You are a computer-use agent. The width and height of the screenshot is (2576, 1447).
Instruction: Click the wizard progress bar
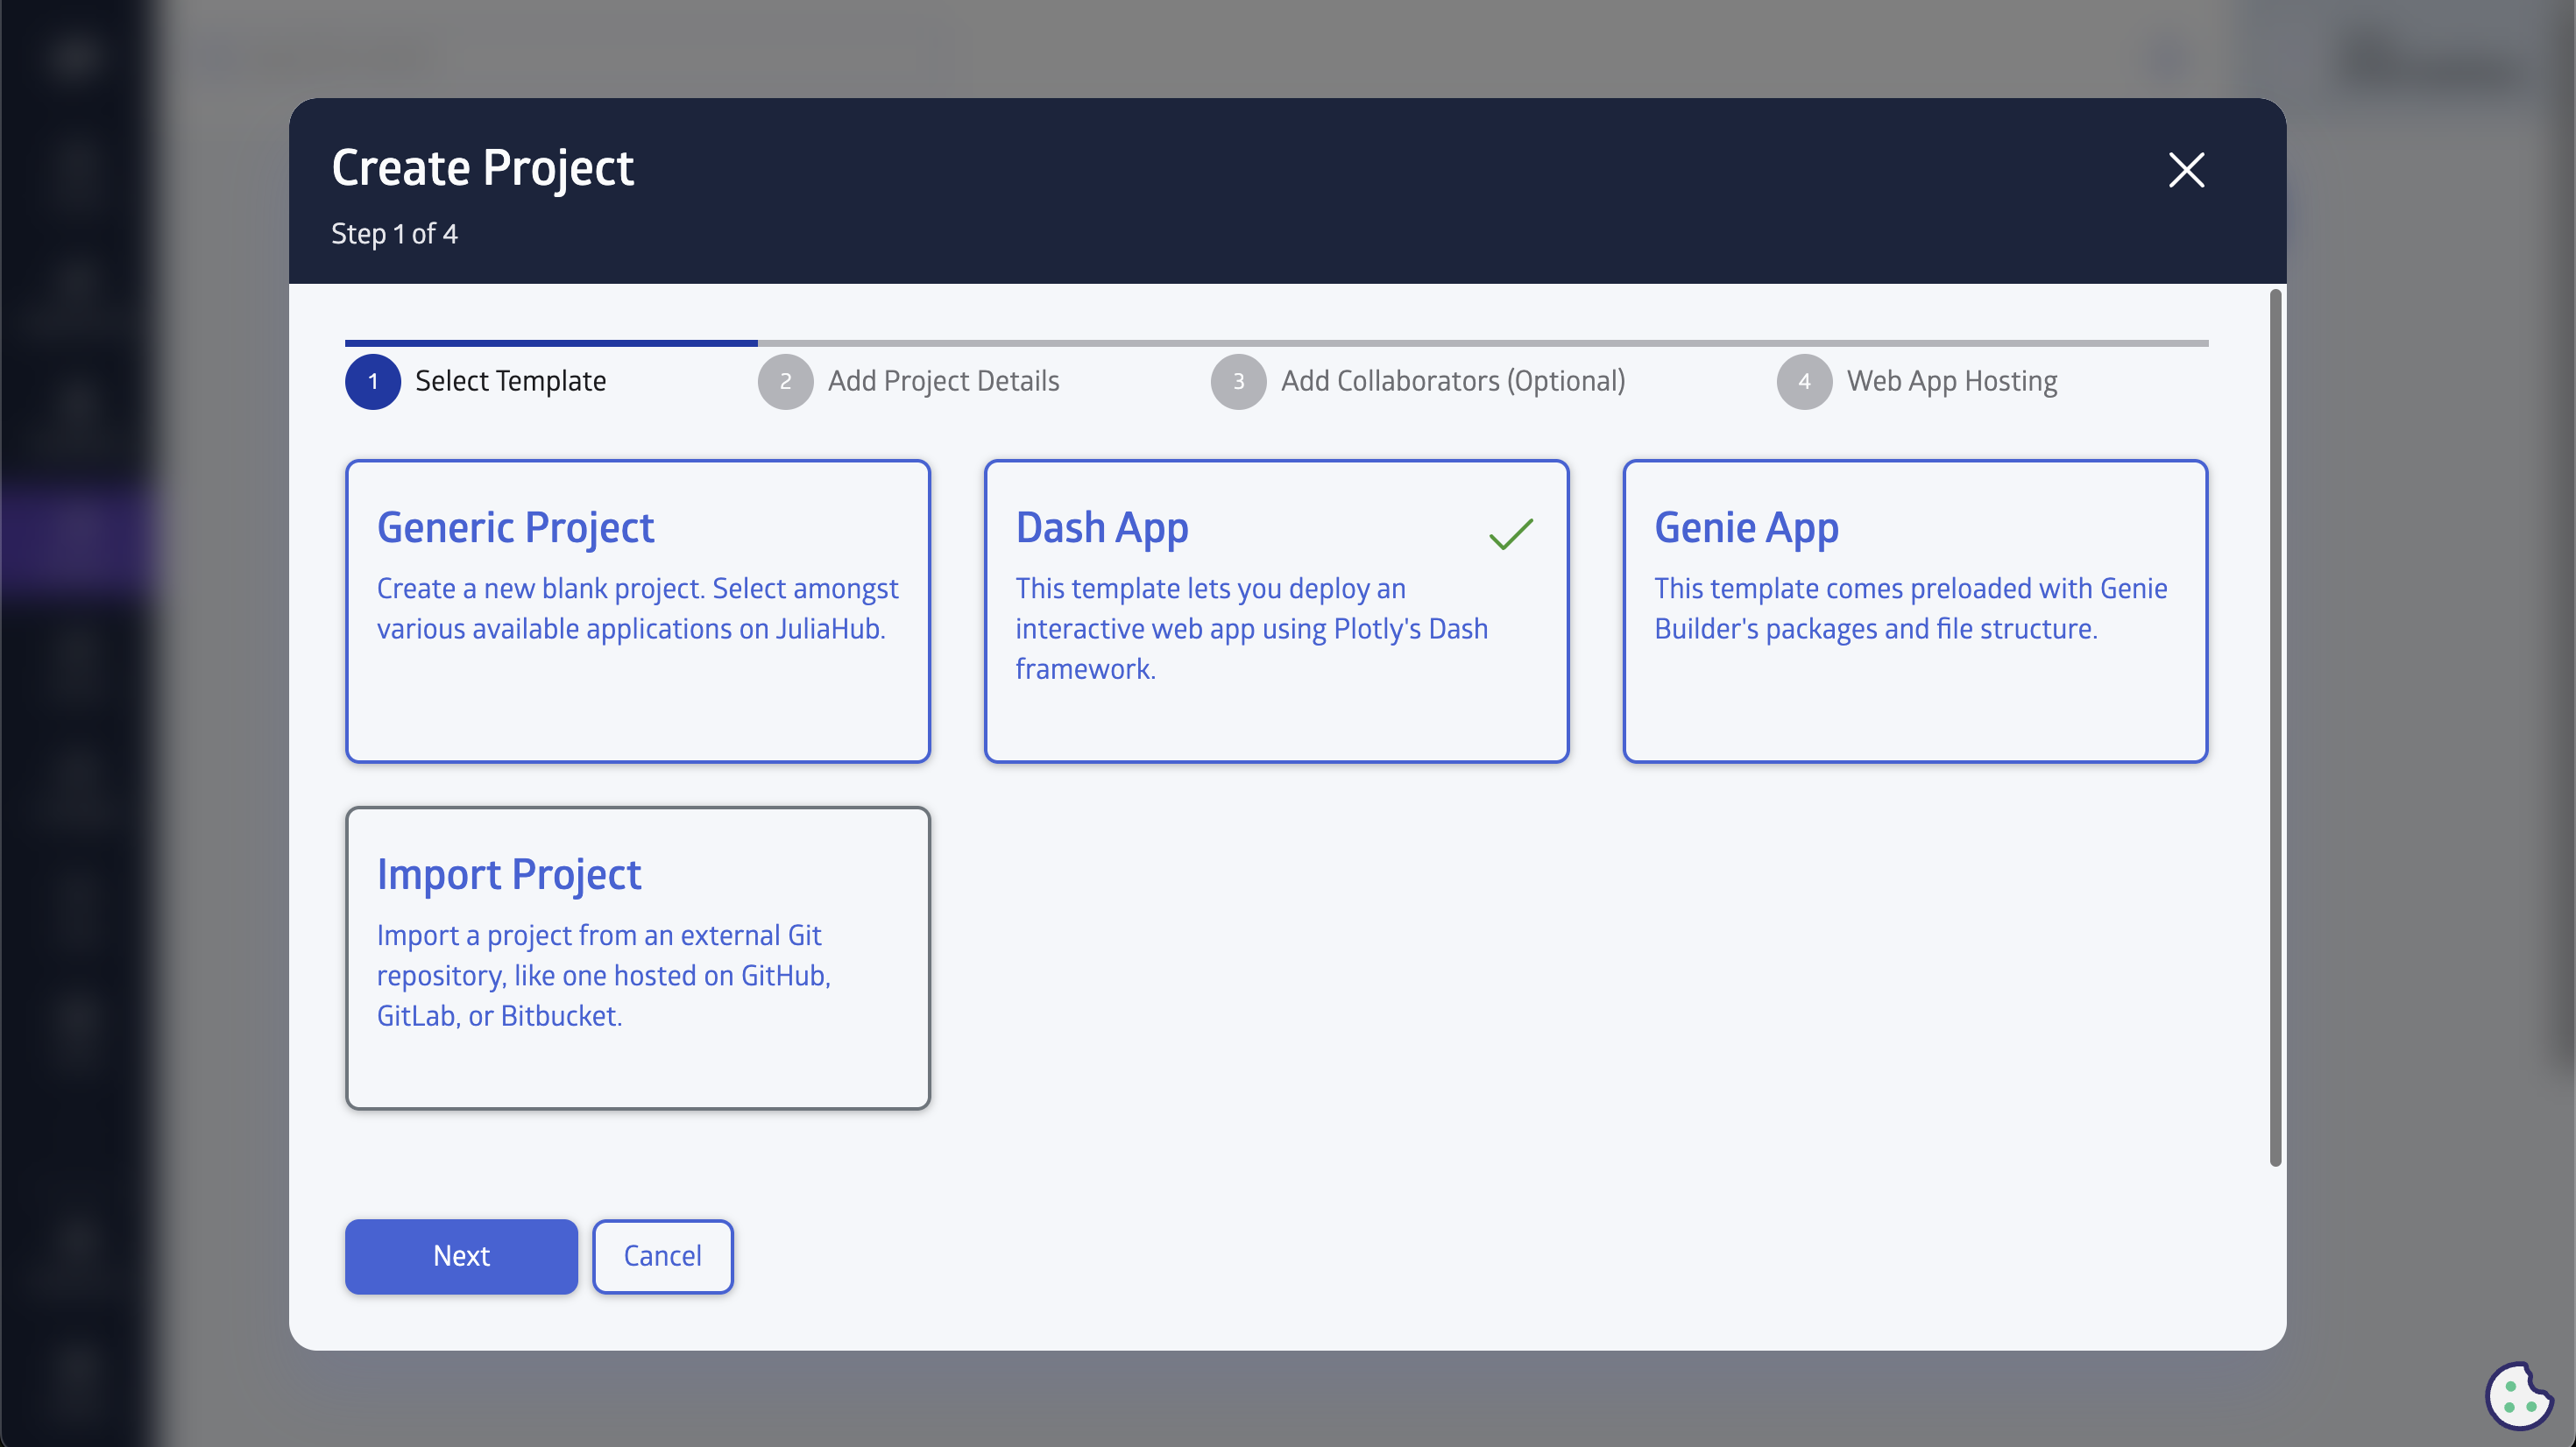click(1276, 343)
